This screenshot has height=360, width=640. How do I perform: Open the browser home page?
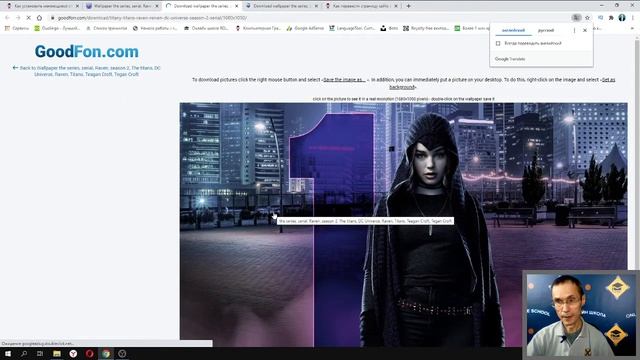39,18
